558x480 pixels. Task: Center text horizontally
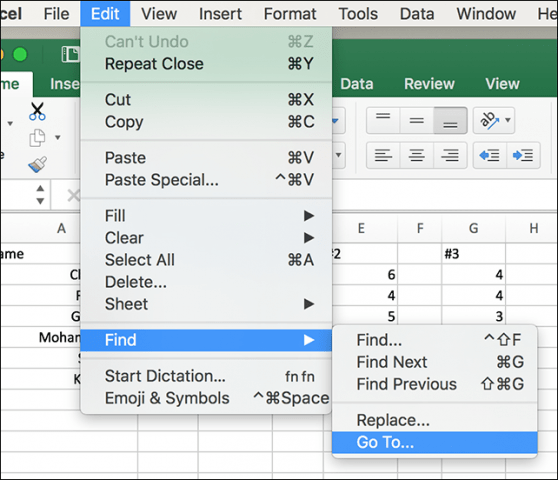[416, 155]
